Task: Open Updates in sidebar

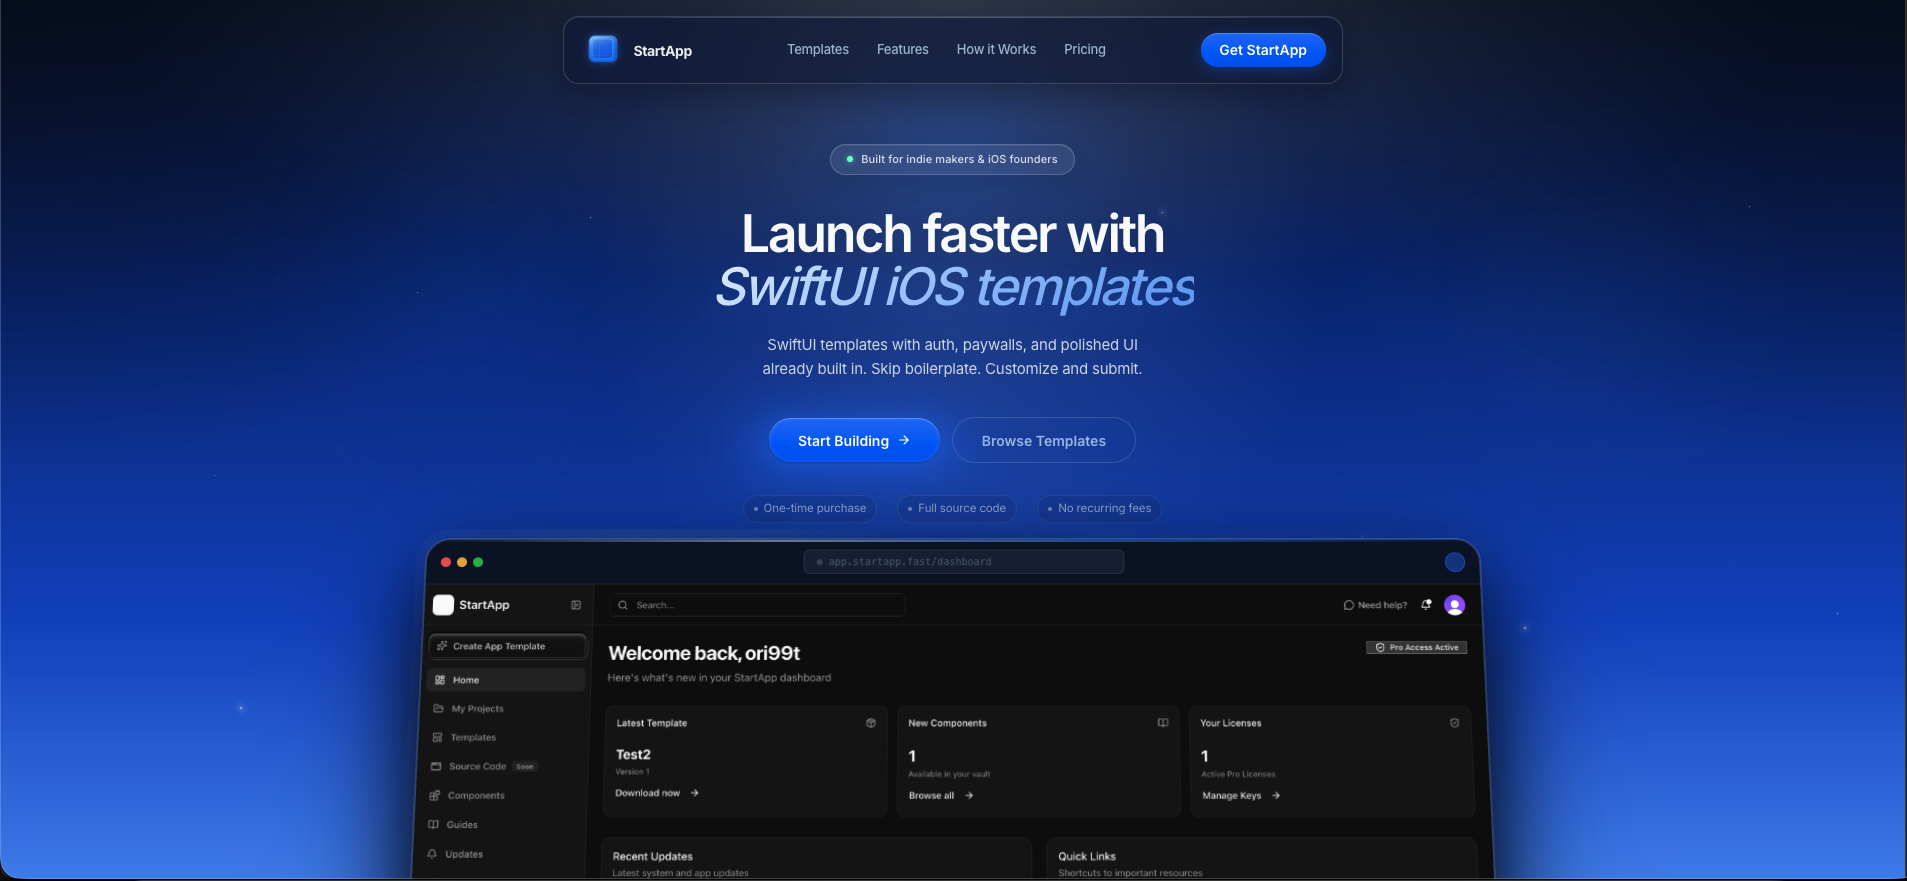Action: pyautogui.click(x=455, y=854)
